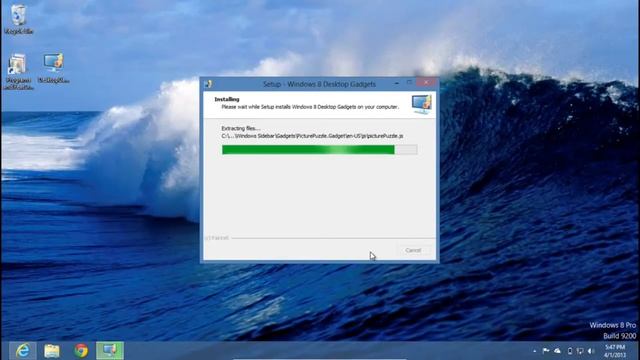
Task: Minimize the Setup window
Action: click(x=397, y=83)
